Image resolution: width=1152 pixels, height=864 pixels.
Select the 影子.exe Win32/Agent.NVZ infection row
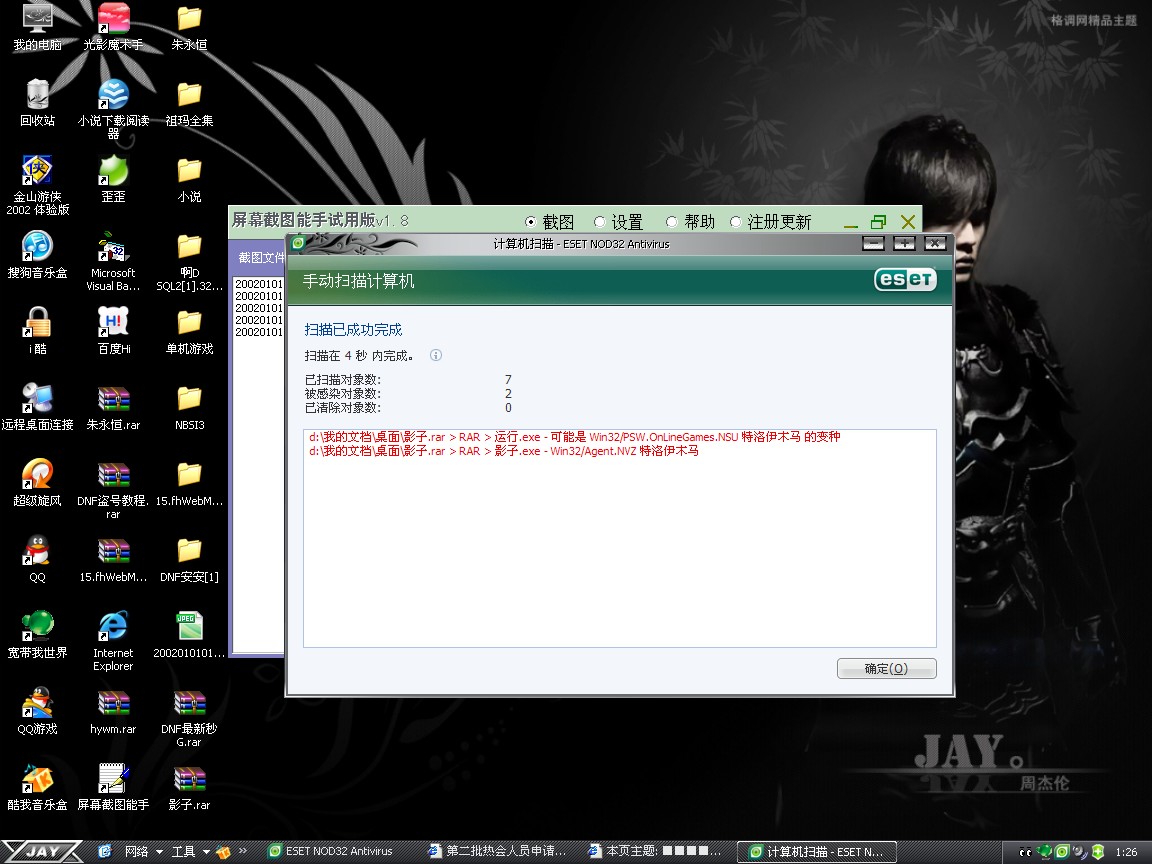pos(504,451)
